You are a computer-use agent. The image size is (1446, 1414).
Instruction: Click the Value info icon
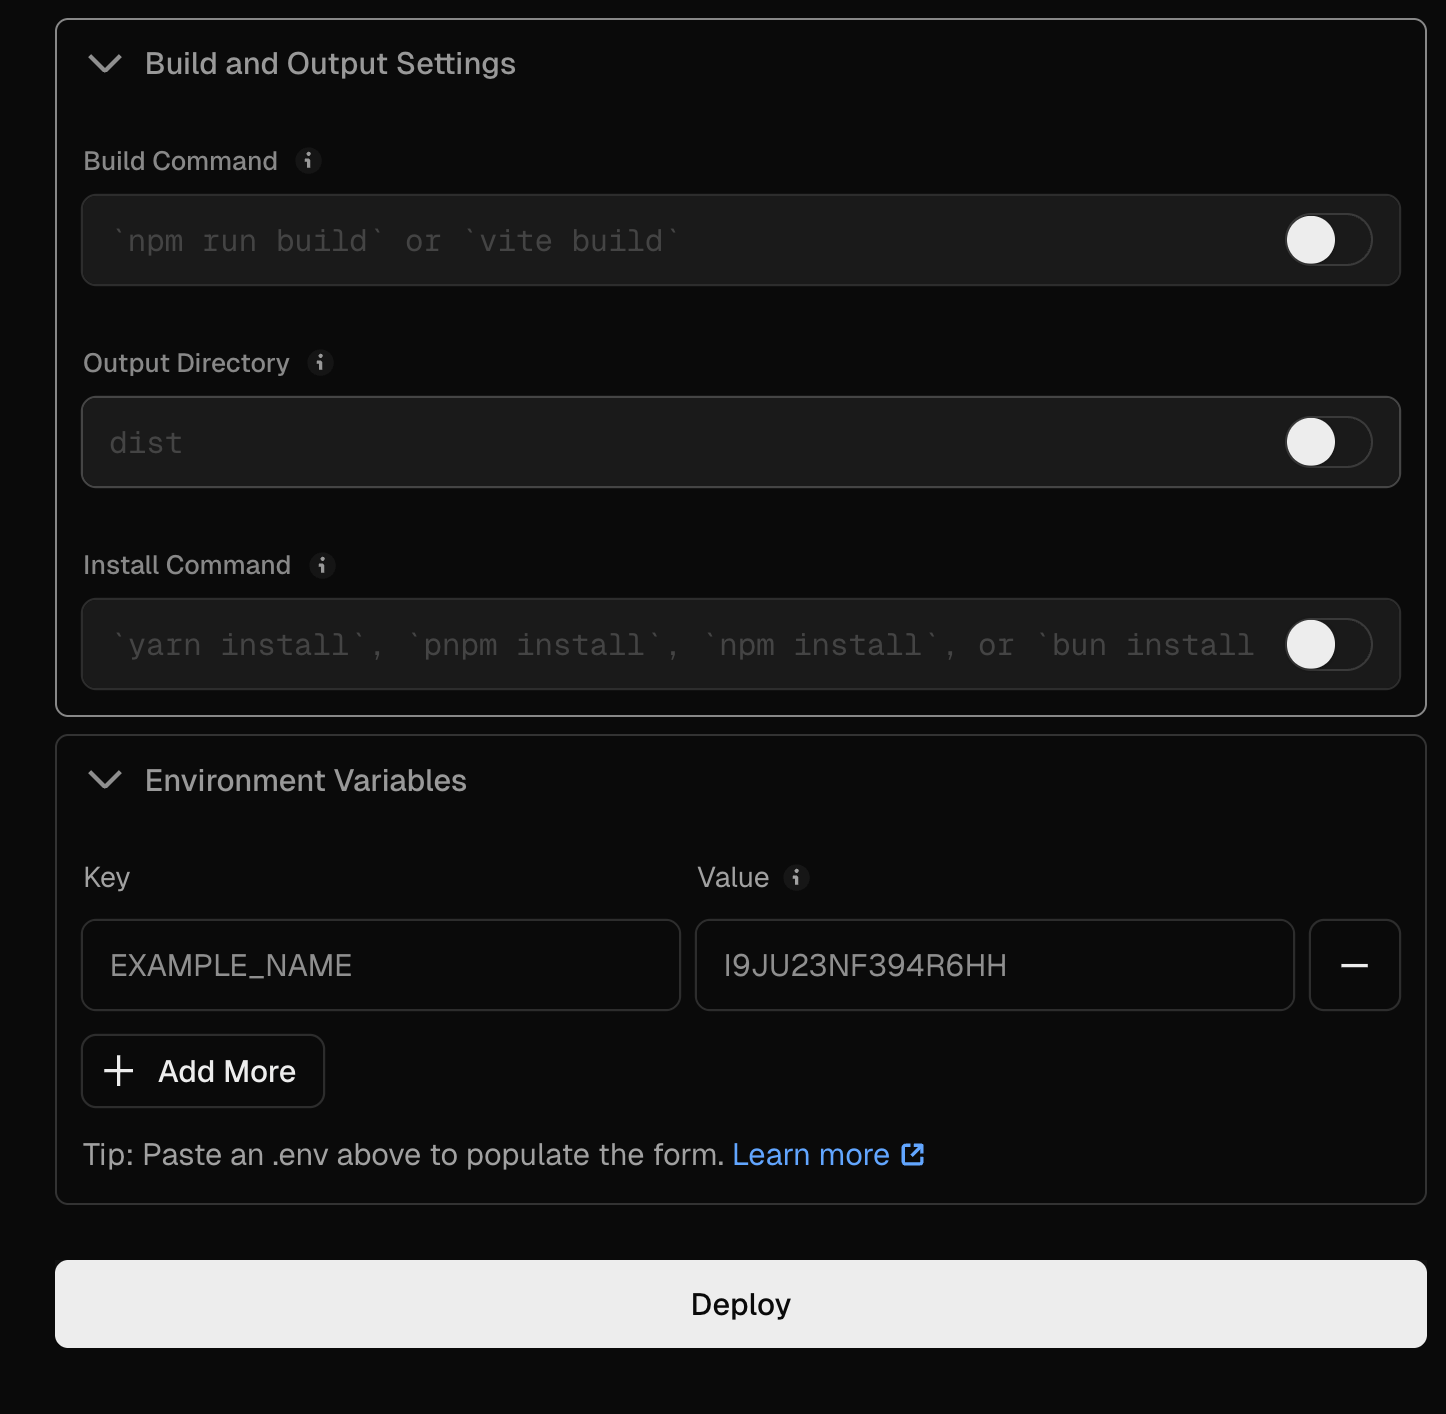point(796,877)
